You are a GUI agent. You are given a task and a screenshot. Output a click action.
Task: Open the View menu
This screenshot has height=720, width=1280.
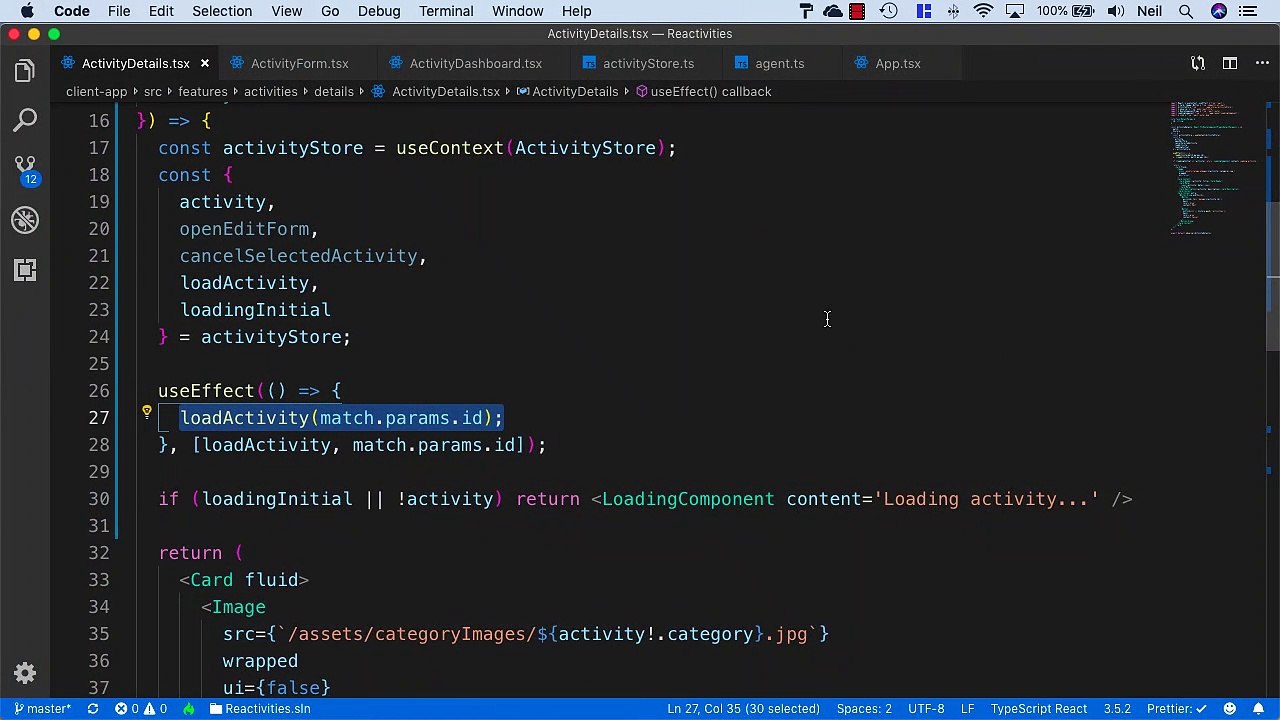pos(286,11)
